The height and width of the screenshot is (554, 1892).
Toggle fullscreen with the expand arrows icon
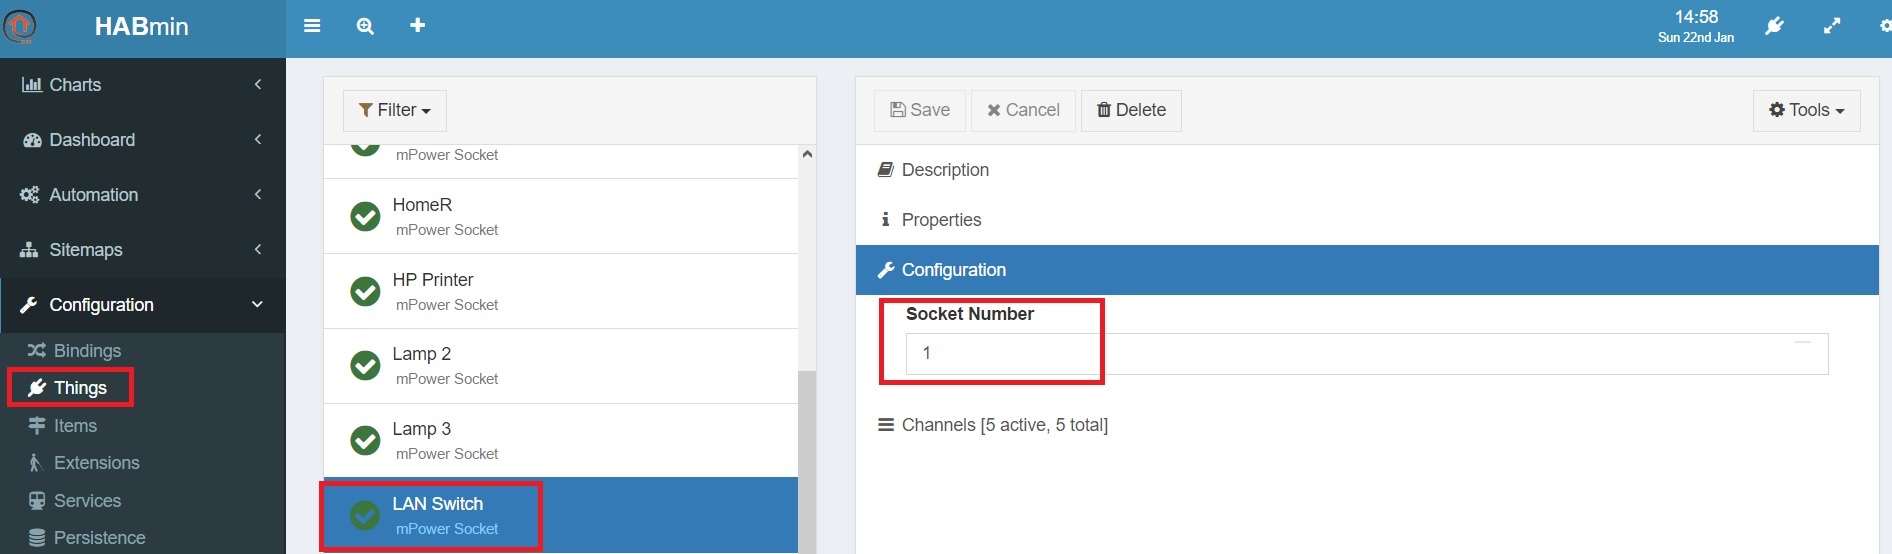(x=1831, y=26)
